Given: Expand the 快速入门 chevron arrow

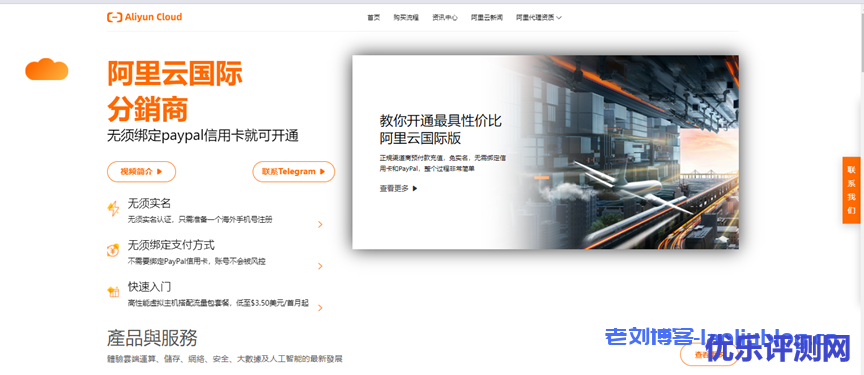Looking at the screenshot, I should [x=320, y=308].
